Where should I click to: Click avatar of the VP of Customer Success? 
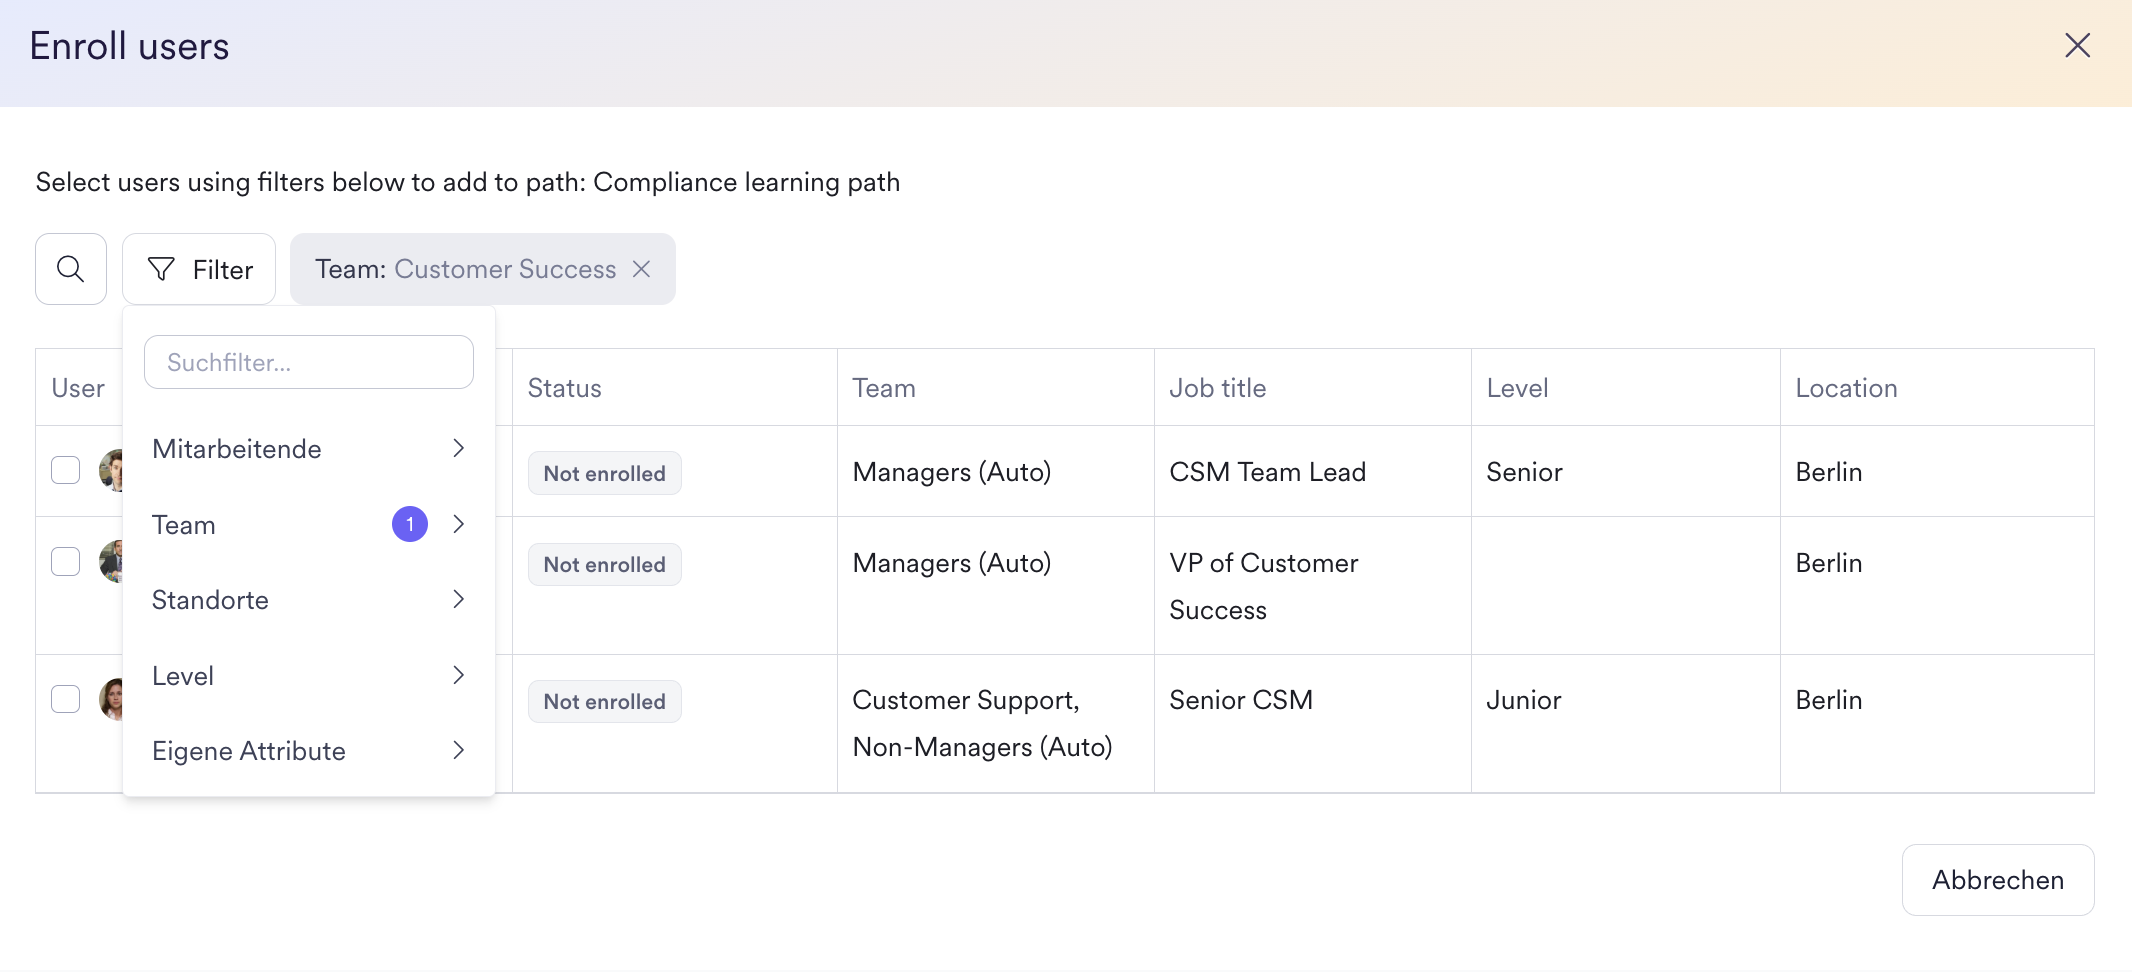(112, 562)
